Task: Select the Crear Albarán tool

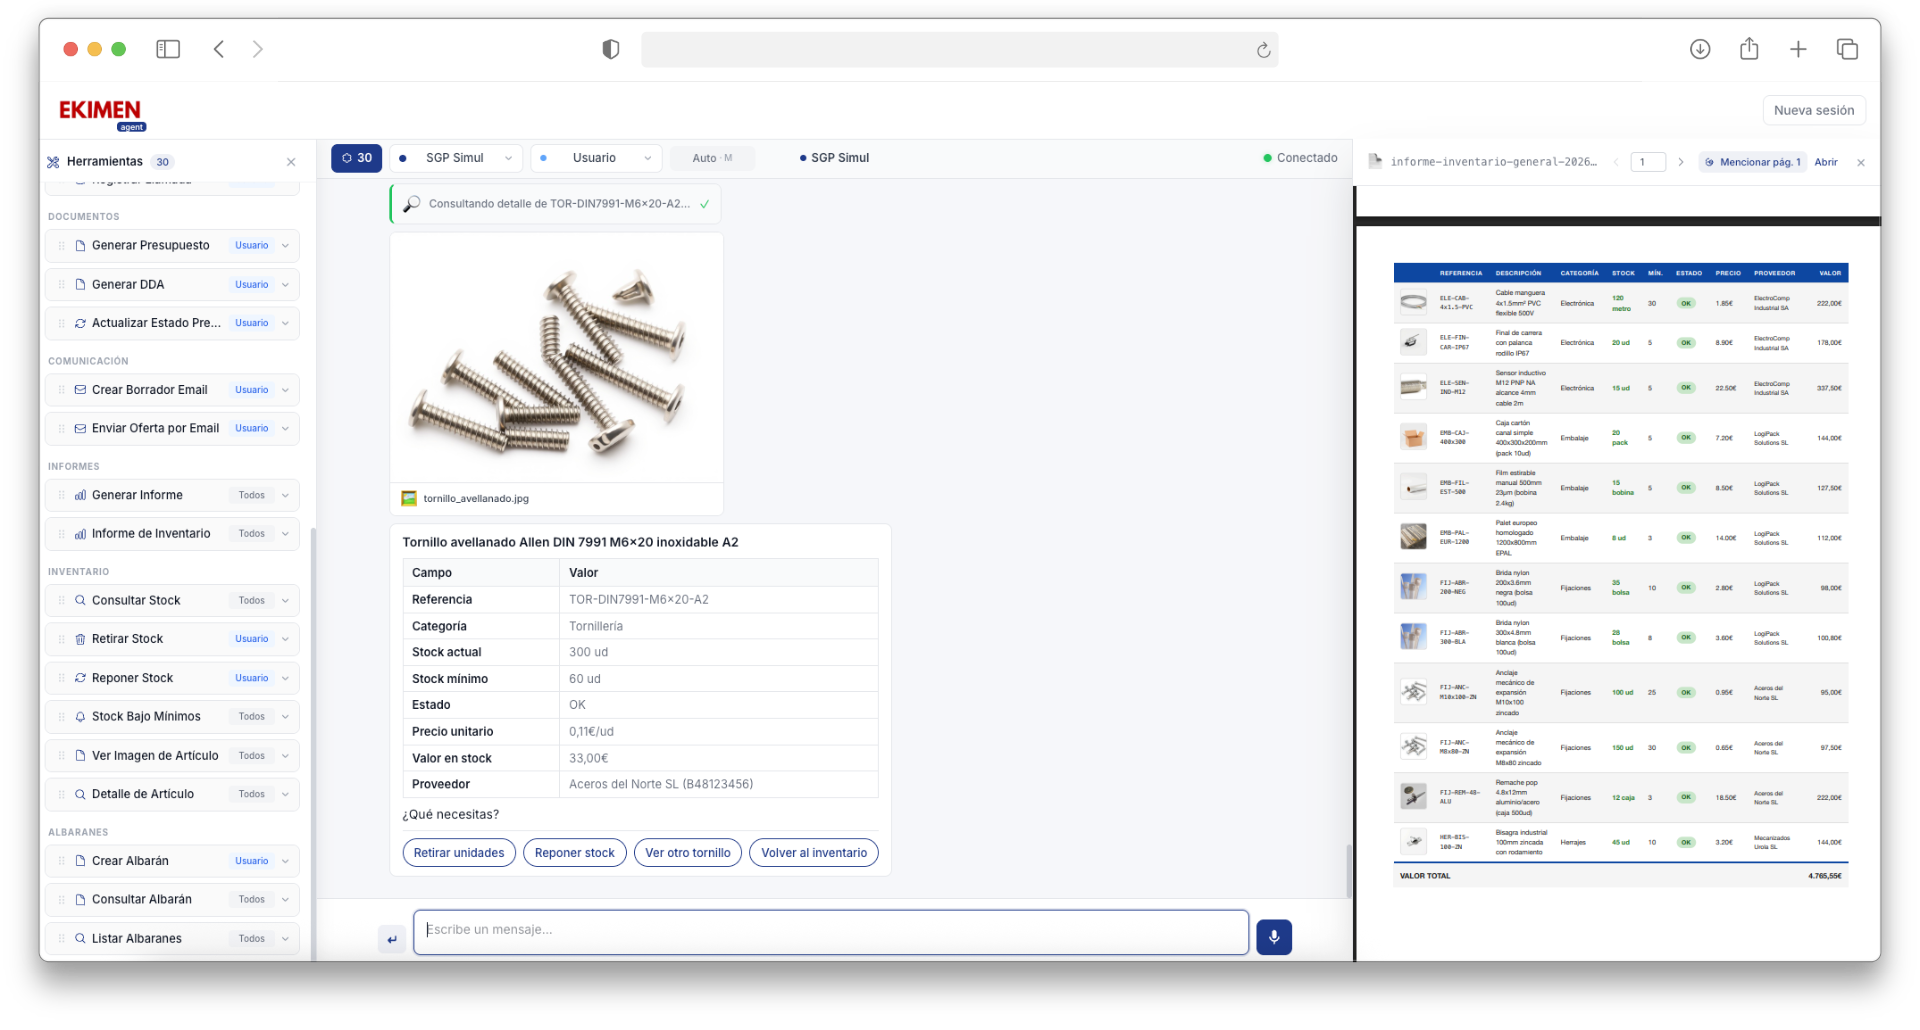Action: [x=130, y=861]
